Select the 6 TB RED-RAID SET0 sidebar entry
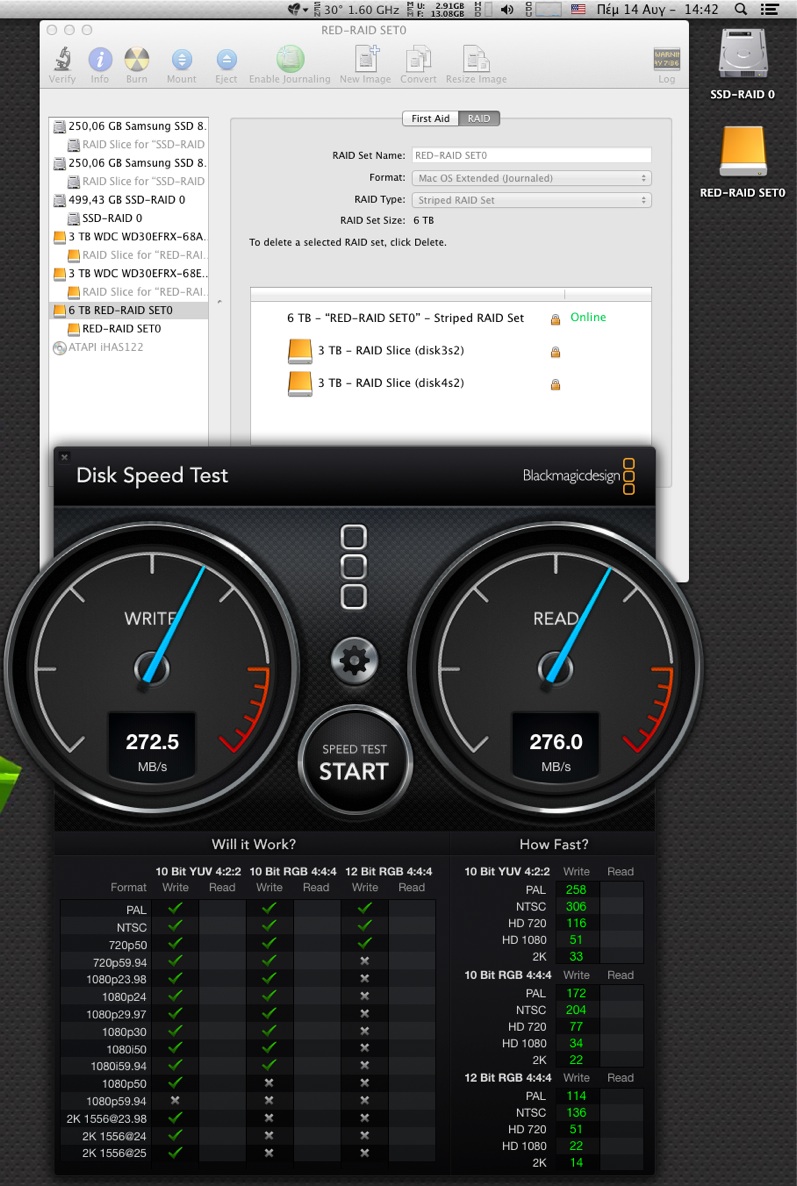Viewport: 797px width, 1186px height. (129, 310)
